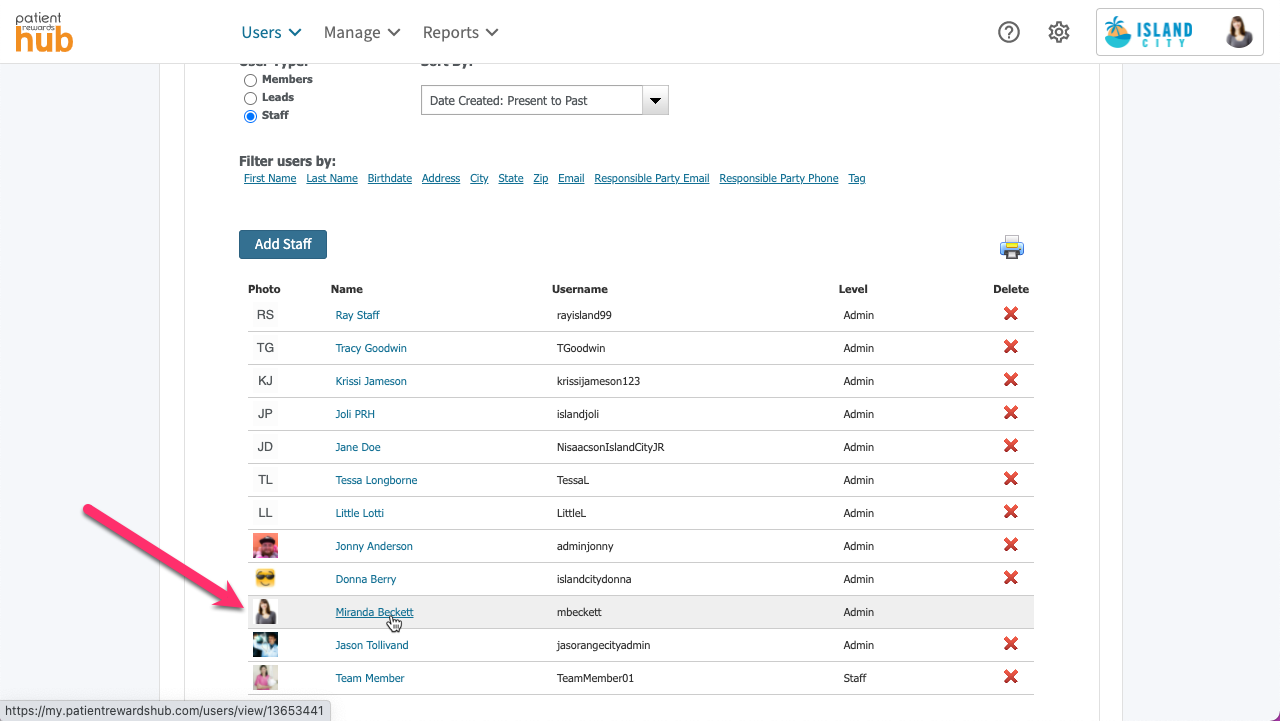Filter users by First Name
1280x721 pixels.
click(270, 178)
